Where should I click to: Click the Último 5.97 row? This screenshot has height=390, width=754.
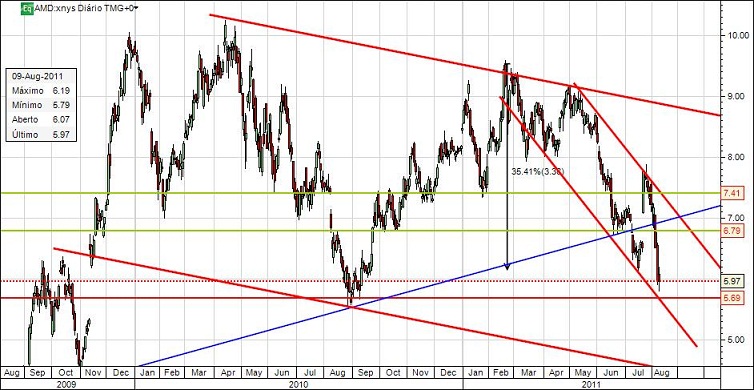(x=41, y=135)
